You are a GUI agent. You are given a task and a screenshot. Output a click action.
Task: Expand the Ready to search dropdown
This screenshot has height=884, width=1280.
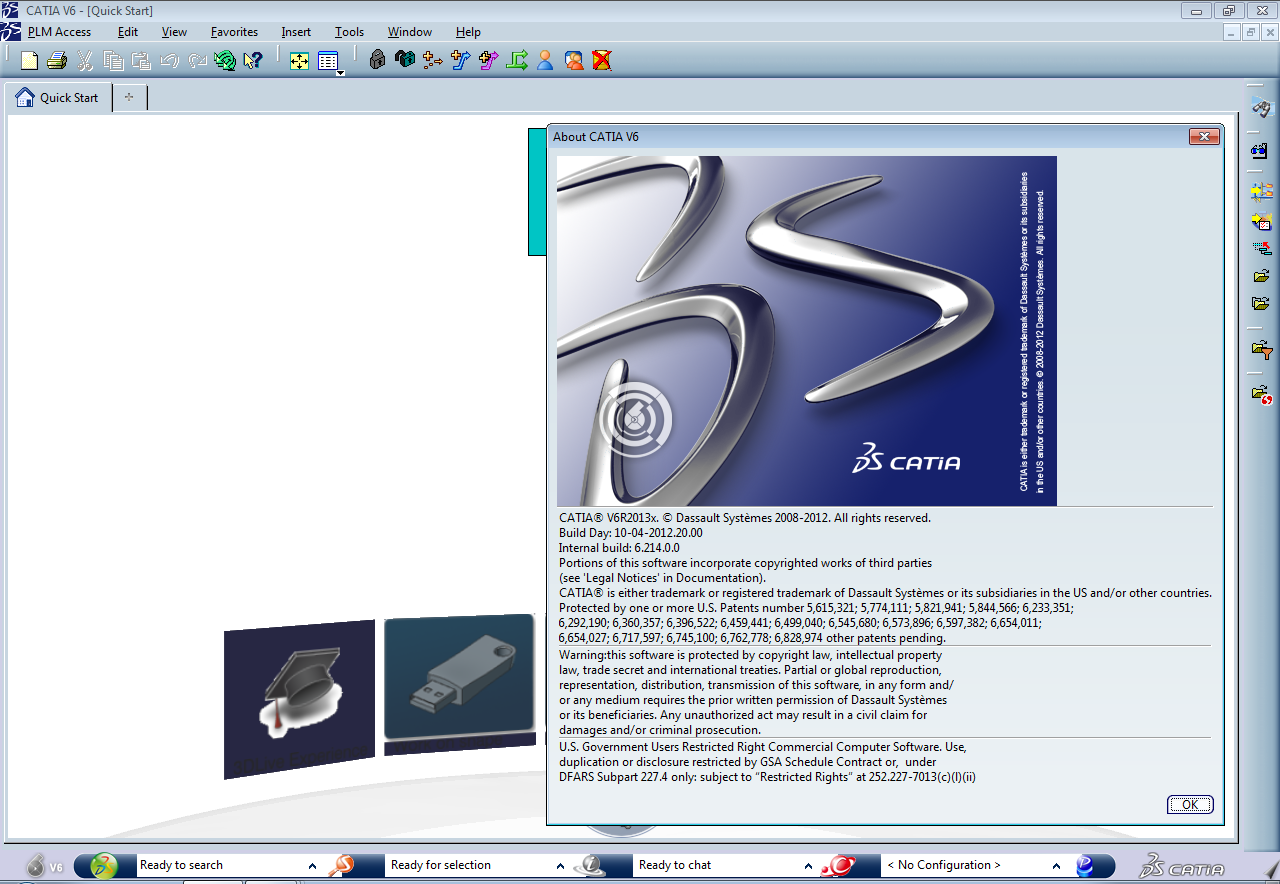click(x=312, y=866)
